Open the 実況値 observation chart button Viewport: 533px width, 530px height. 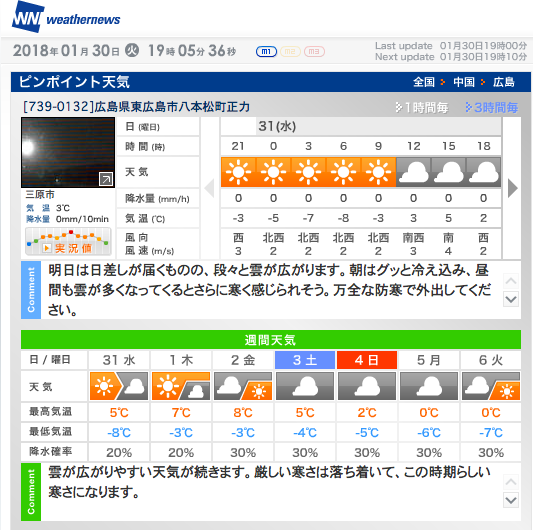(x=68, y=242)
